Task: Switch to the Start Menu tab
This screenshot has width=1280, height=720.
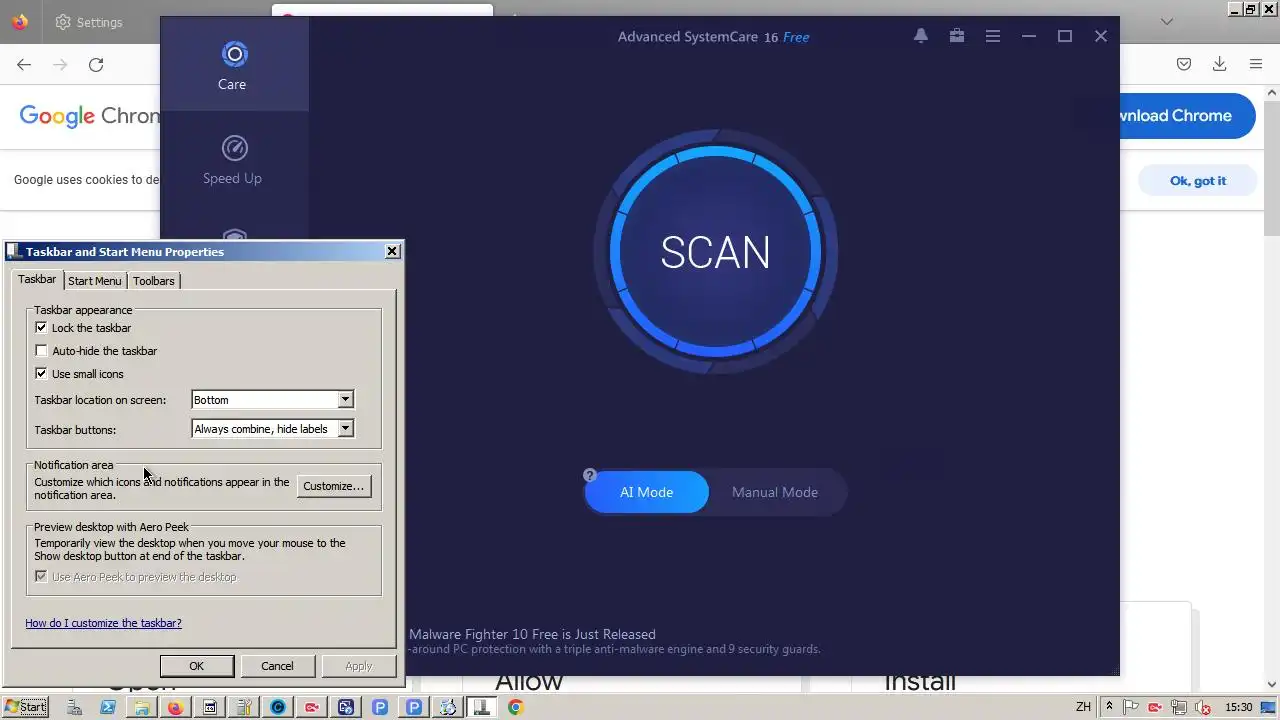Action: pos(95,281)
